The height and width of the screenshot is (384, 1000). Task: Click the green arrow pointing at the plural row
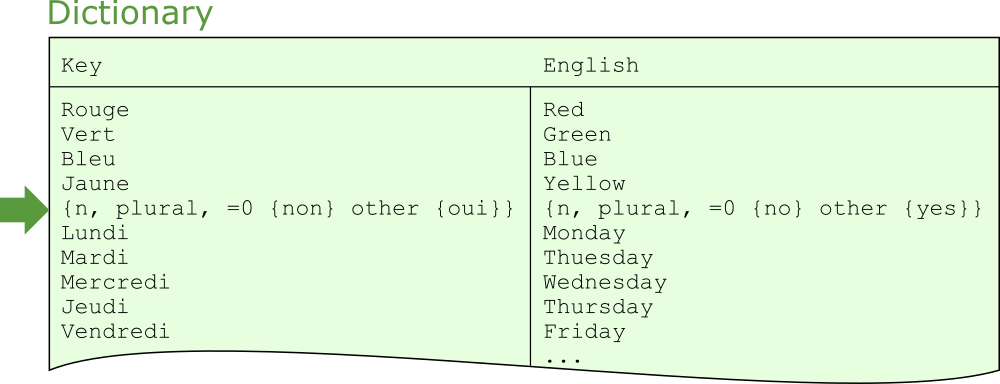click(x=24, y=210)
